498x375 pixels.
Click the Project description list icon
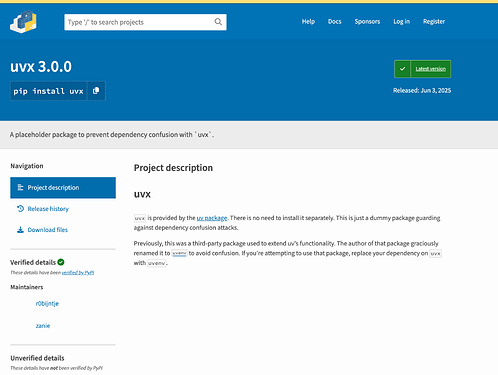[20, 187]
